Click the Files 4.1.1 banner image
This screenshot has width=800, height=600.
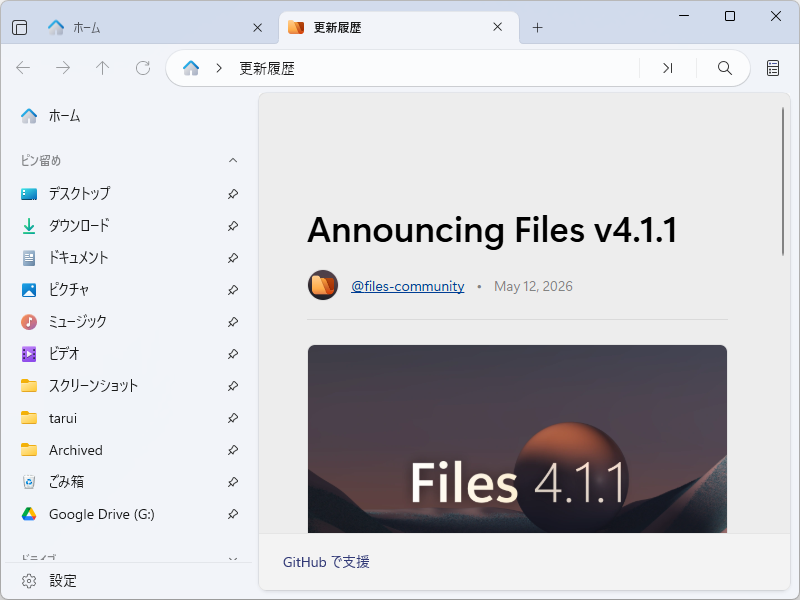pyautogui.click(x=517, y=439)
